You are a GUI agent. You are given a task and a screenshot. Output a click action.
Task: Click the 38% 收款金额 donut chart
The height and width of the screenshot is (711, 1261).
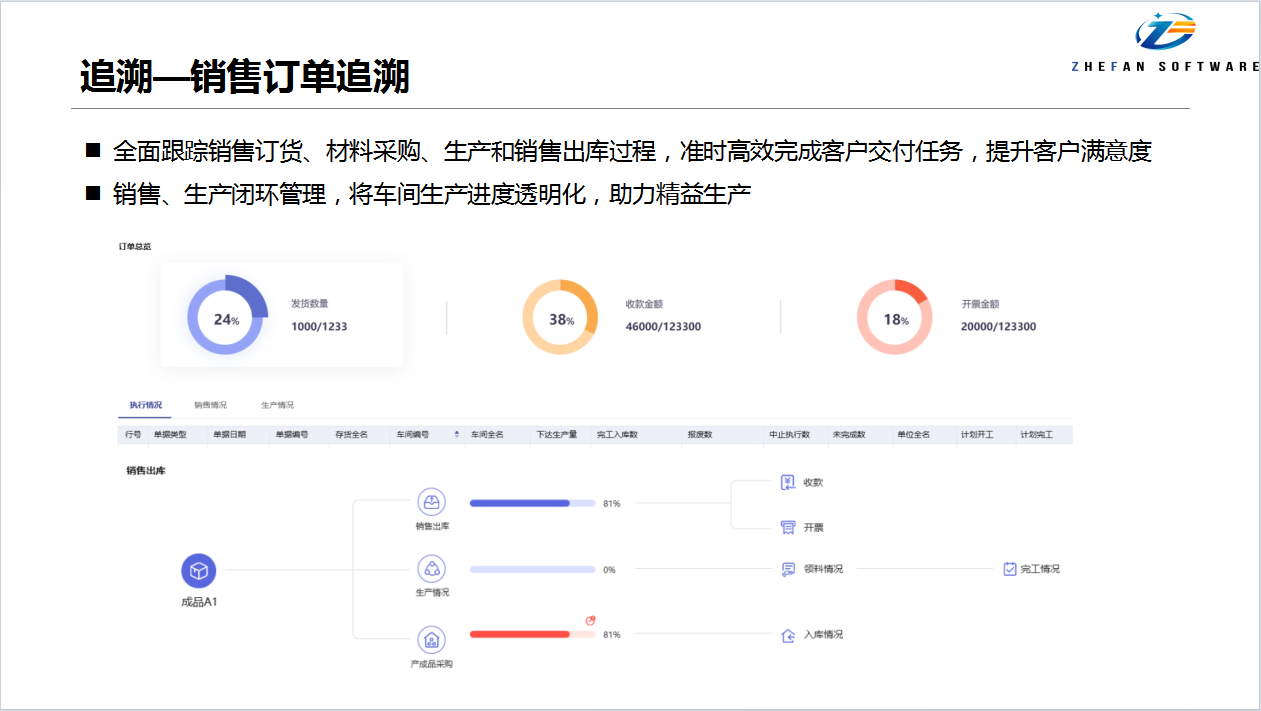pyautogui.click(x=560, y=317)
